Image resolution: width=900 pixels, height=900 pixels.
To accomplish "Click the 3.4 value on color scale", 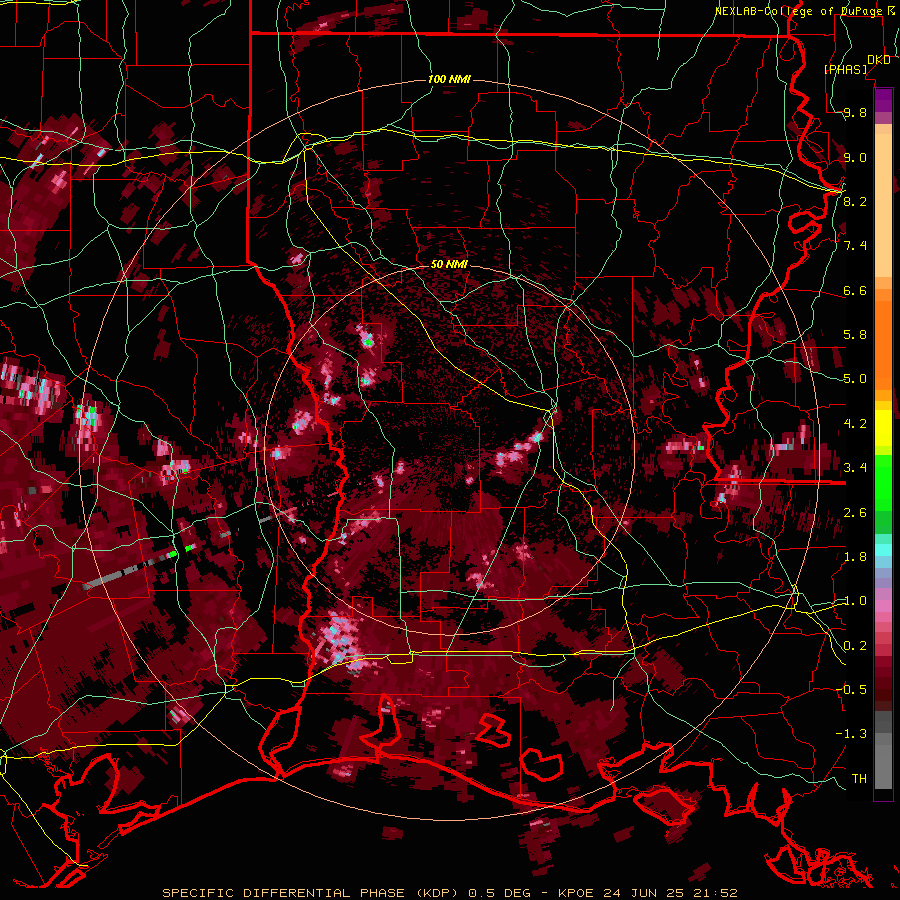I will coord(855,468).
